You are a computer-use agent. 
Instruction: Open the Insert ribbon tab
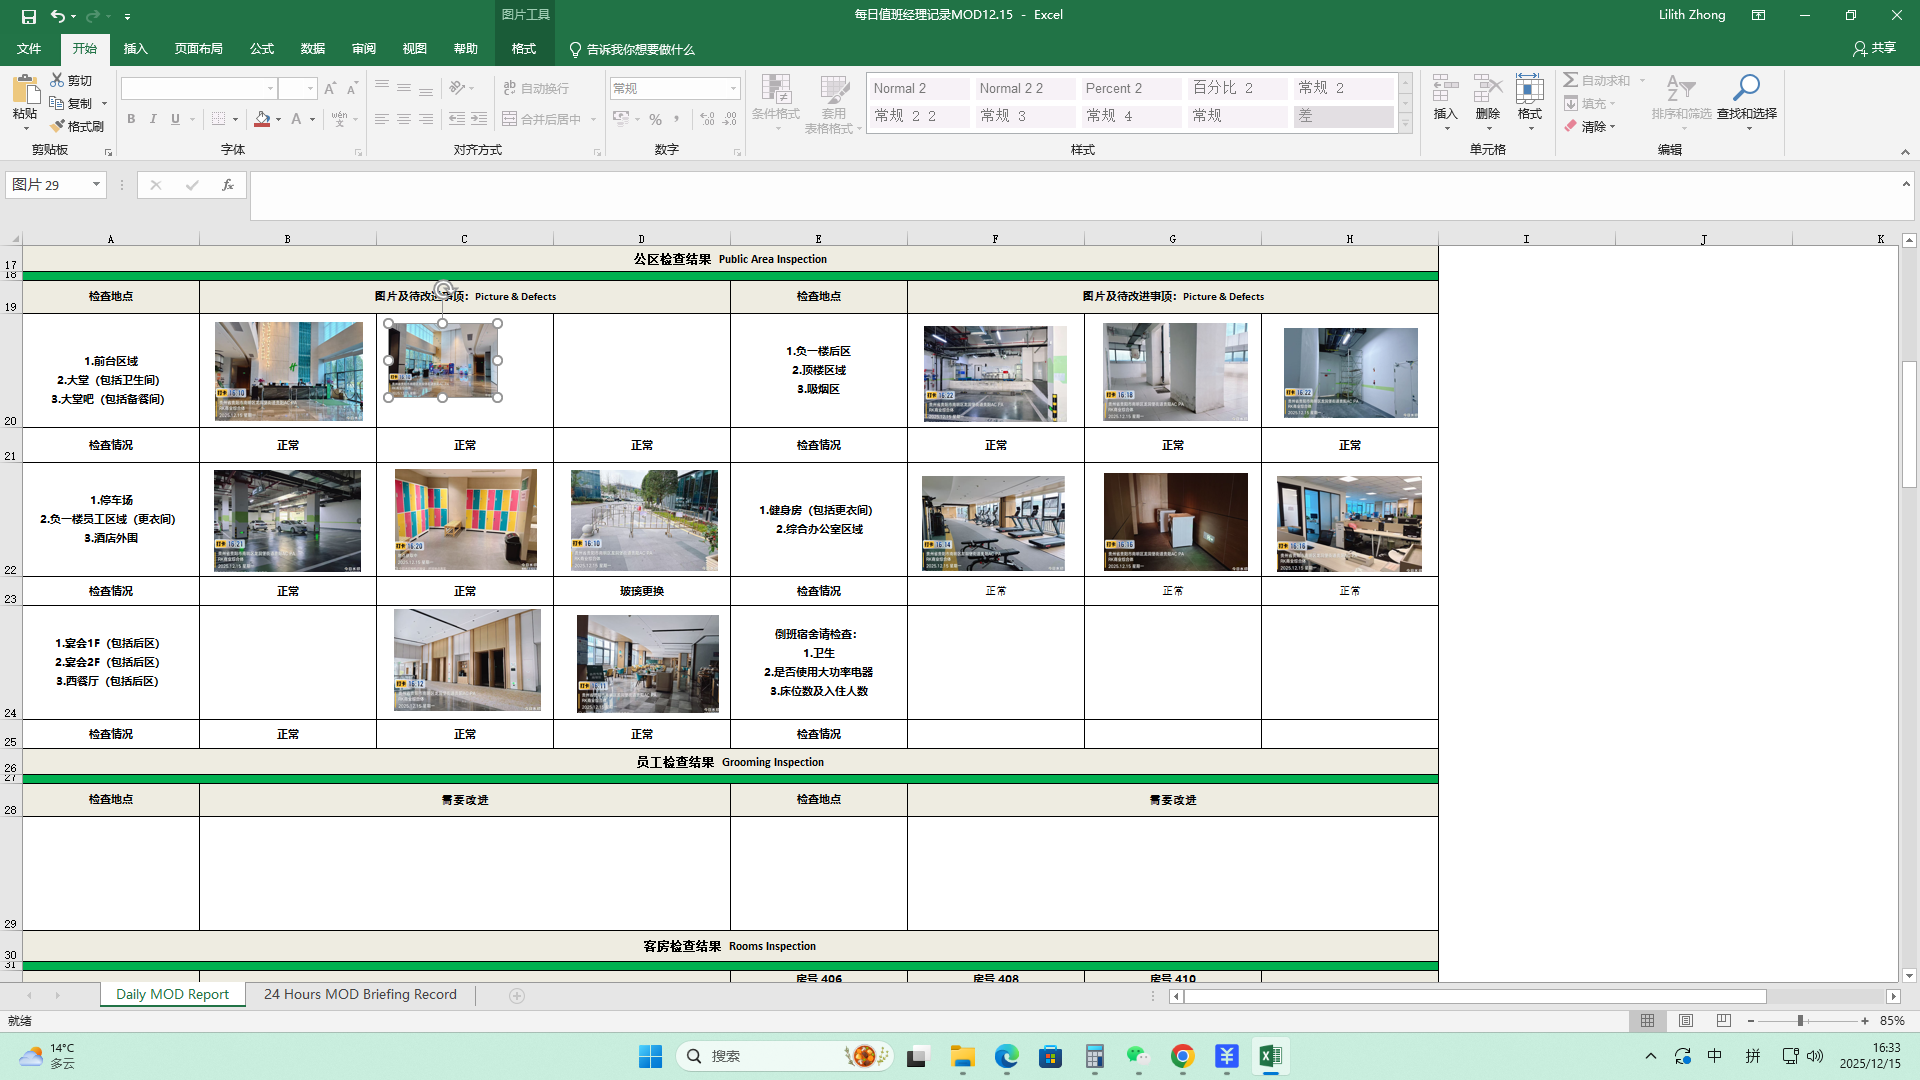(135, 48)
